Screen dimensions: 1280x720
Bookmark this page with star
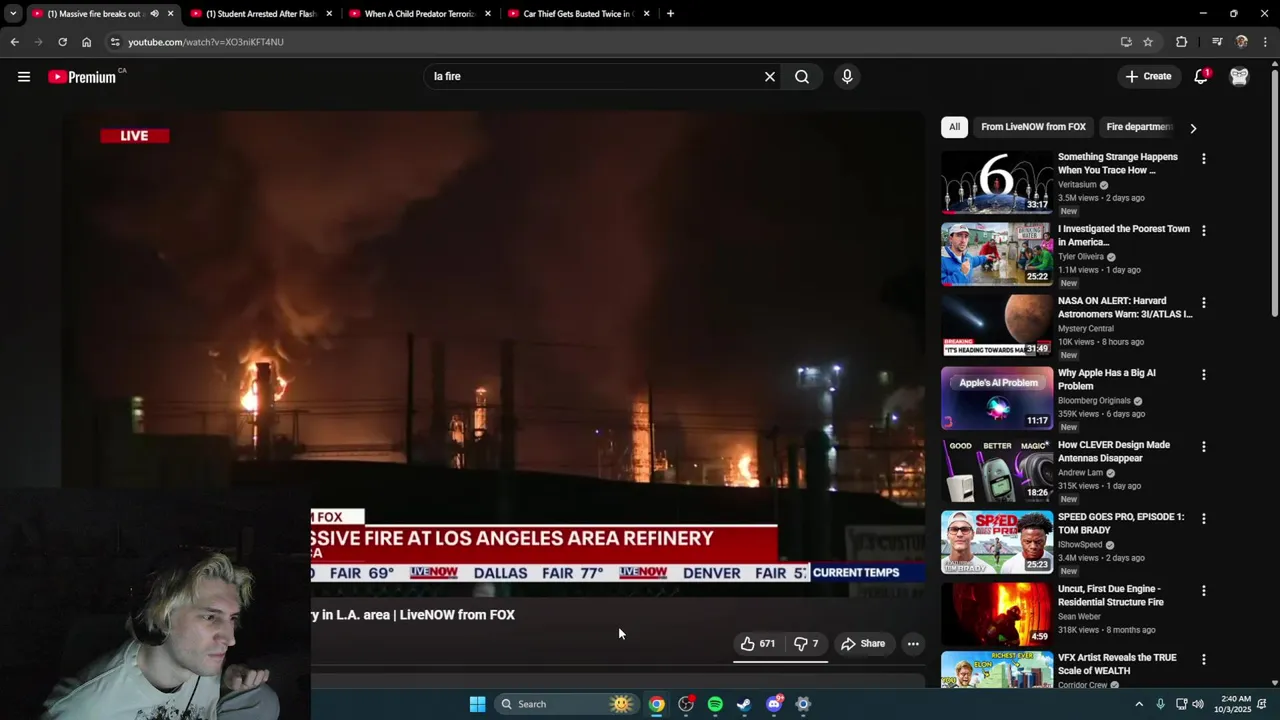(x=1148, y=42)
